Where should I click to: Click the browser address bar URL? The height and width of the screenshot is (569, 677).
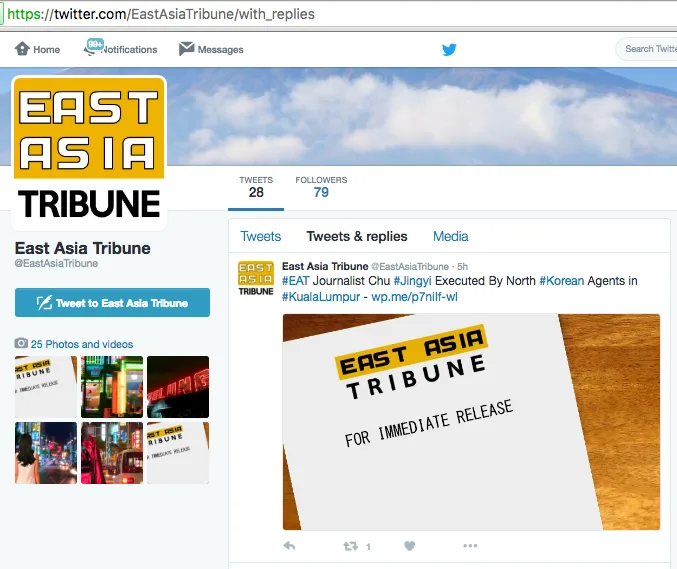click(x=161, y=14)
